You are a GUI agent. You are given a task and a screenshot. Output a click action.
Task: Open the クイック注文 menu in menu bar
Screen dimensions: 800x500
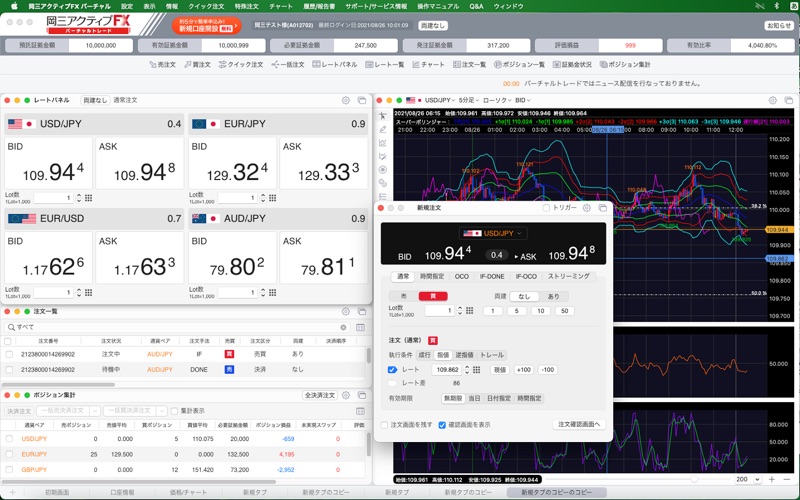[x=206, y=6]
